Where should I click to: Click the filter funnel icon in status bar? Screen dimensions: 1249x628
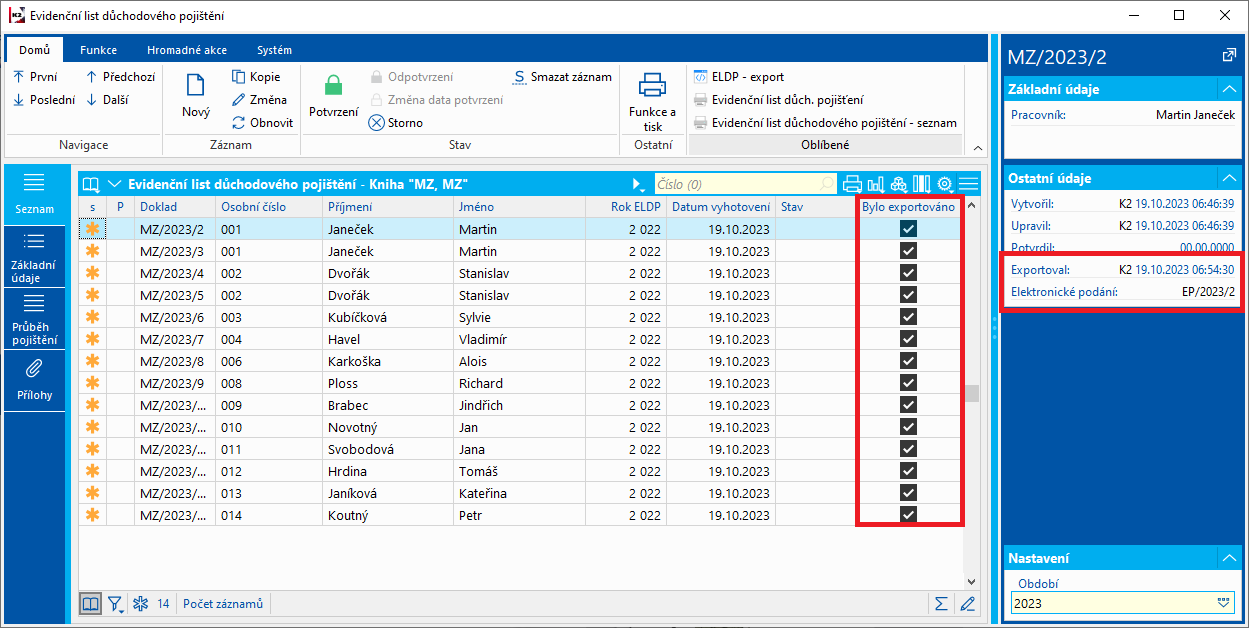[x=116, y=603]
